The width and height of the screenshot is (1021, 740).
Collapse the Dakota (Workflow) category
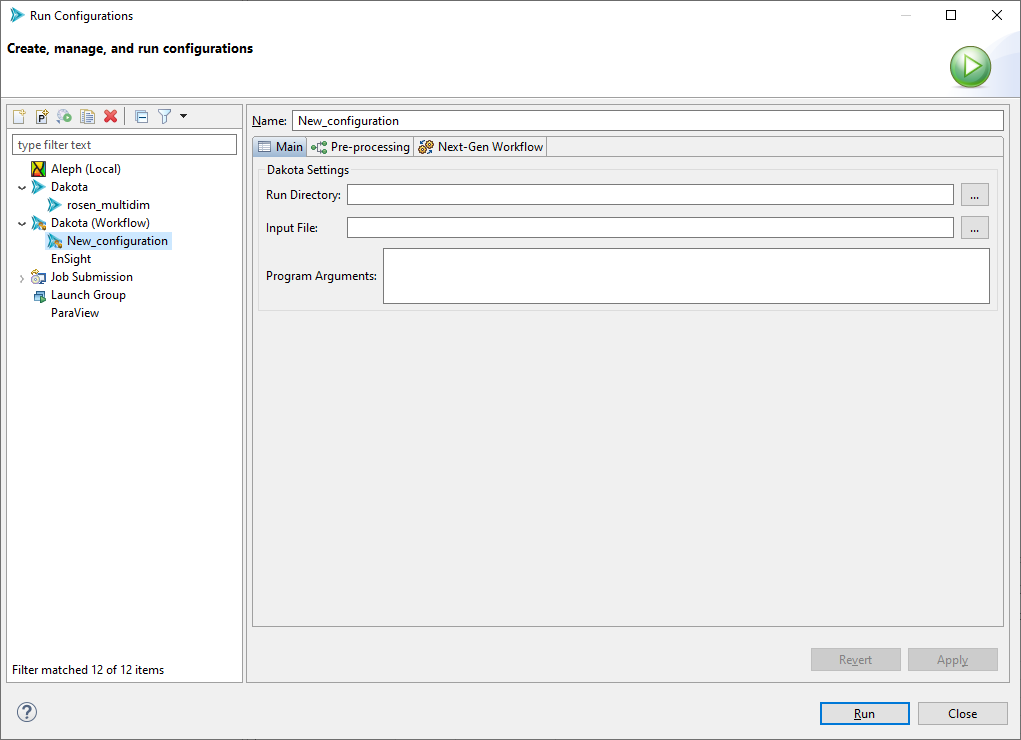pos(21,222)
